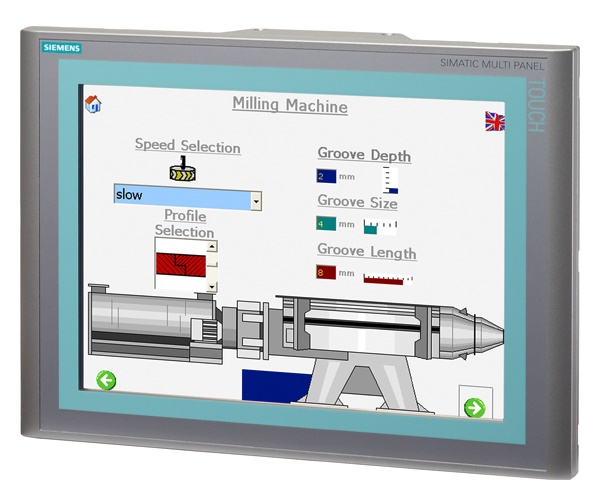Viewport: 600px width, 500px height.
Task: Click the 'Milling Machine' title text
Action: point(290,104)
